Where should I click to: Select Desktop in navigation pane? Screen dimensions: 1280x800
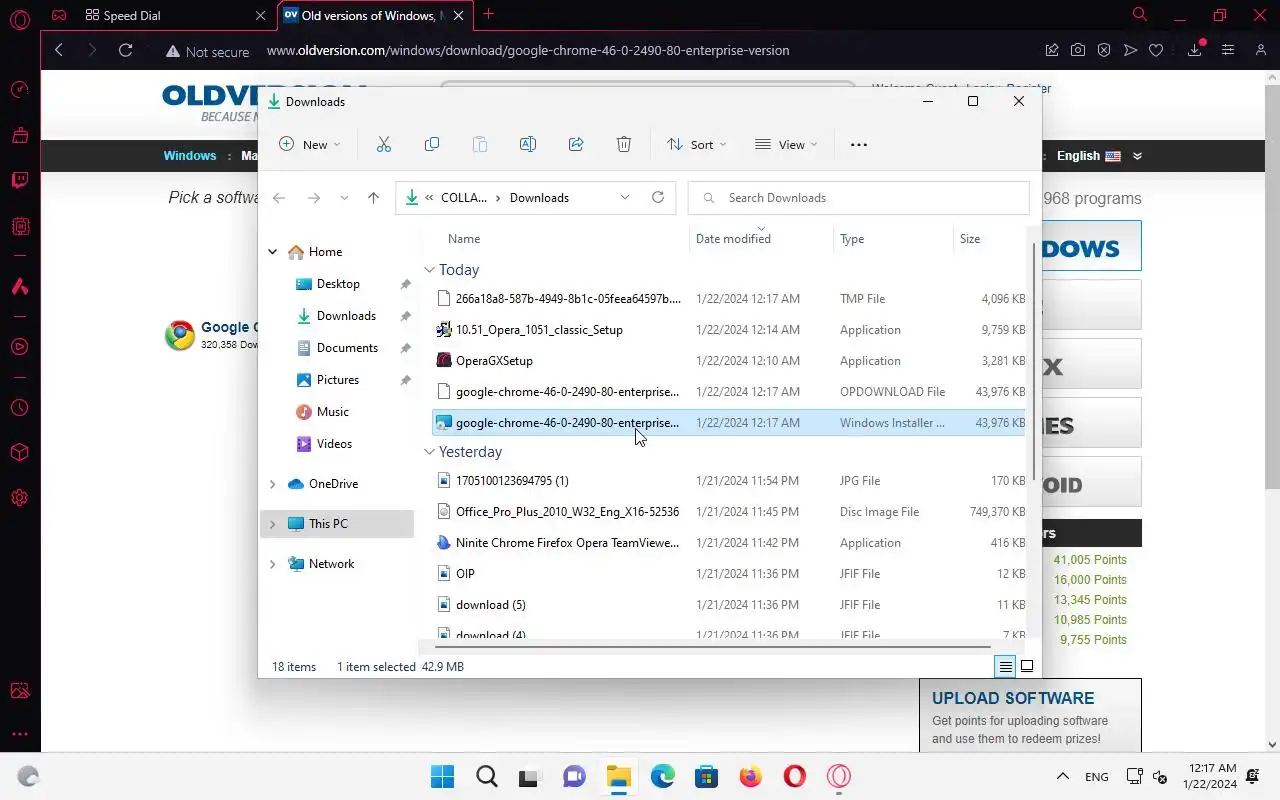point(338,284)
